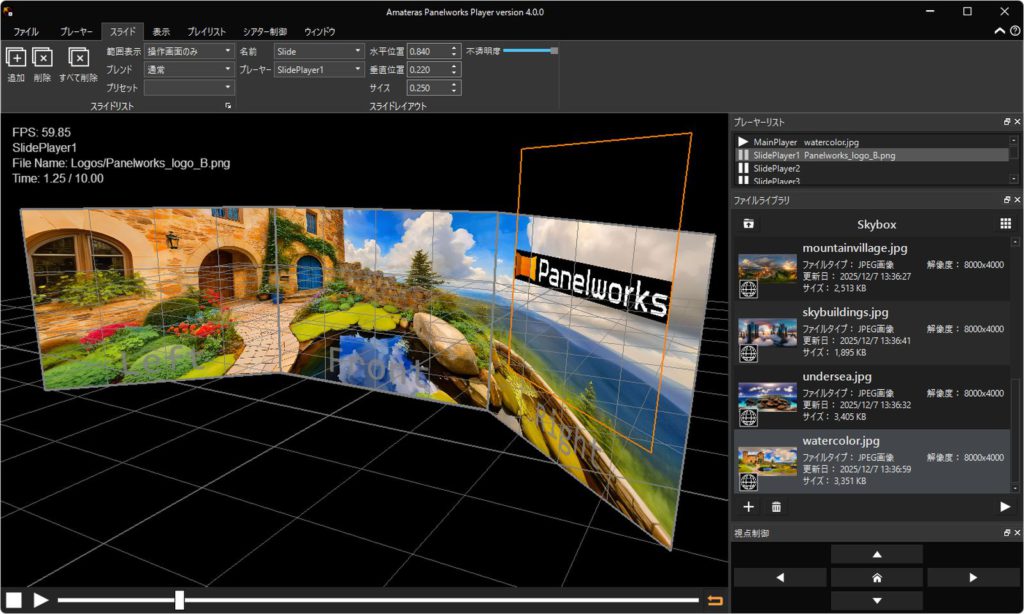This screenshot has width=1024, height=614.
Task: Collapse the ribbon using the chevron
Action: (x=999, y=31)
